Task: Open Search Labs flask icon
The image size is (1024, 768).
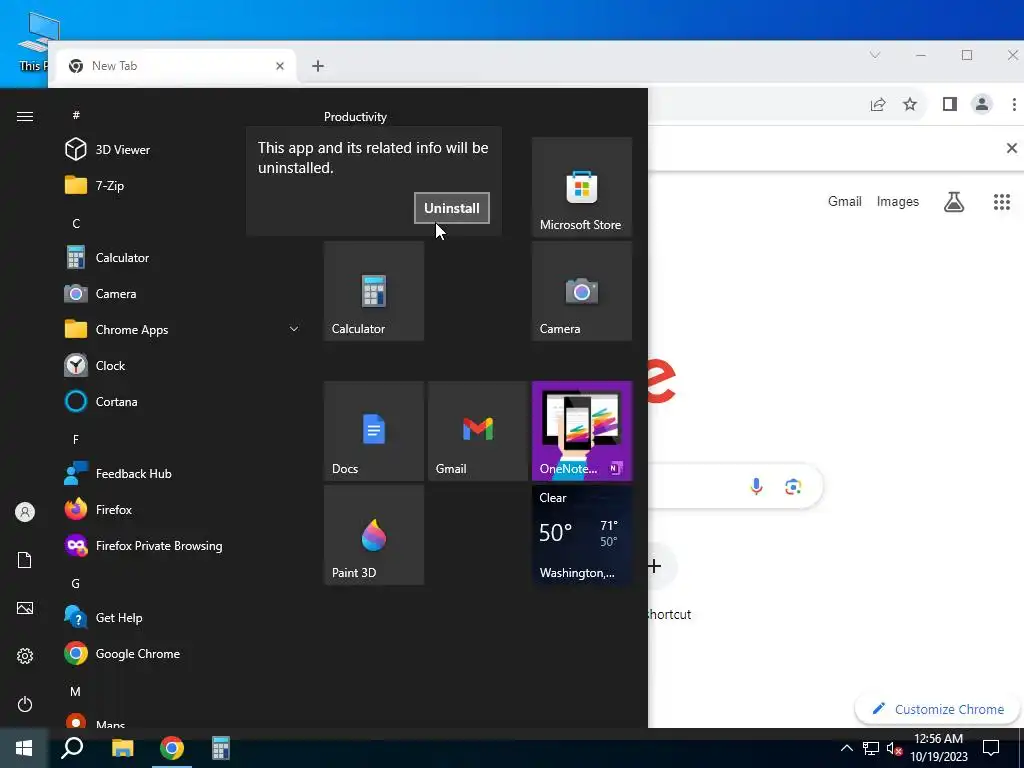Action: (x=953, y=202)
